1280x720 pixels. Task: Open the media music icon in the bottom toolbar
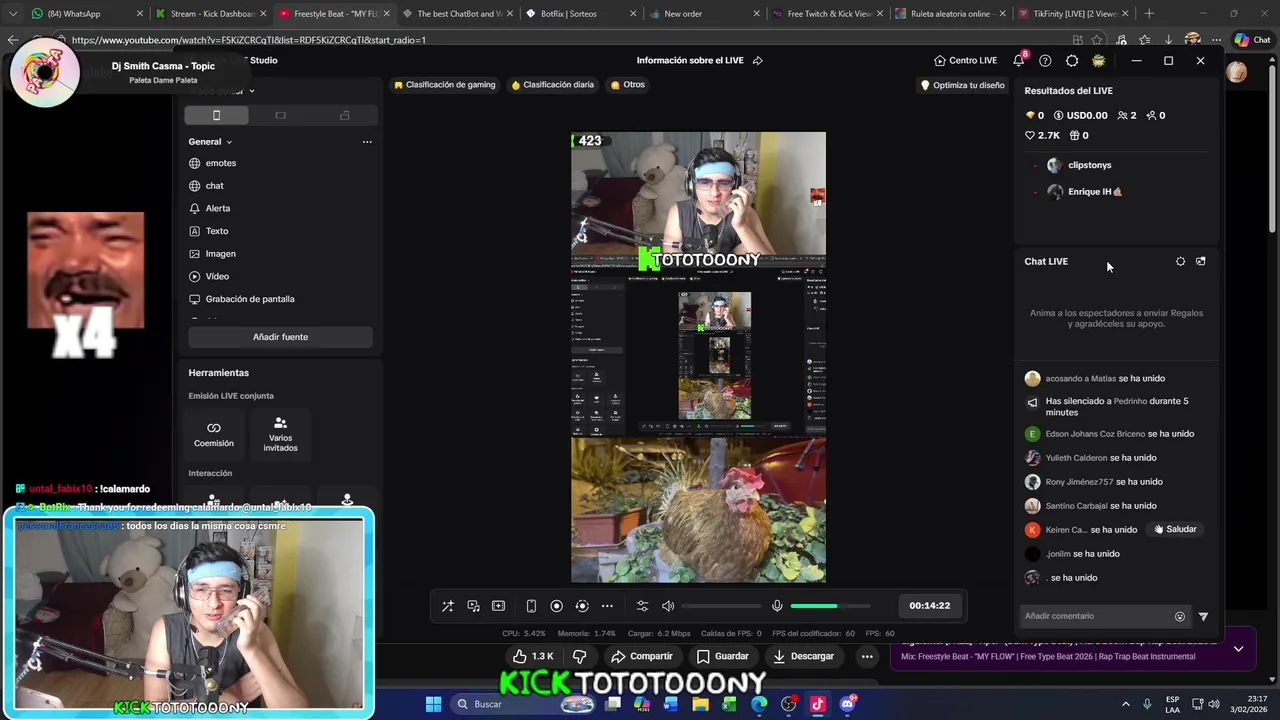[473, 606]
